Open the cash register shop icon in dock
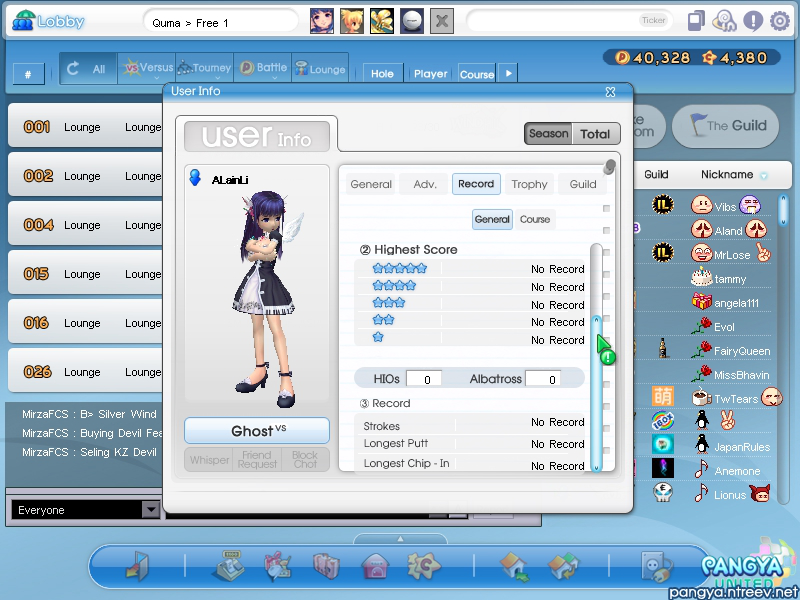 [x=229, y=566]
